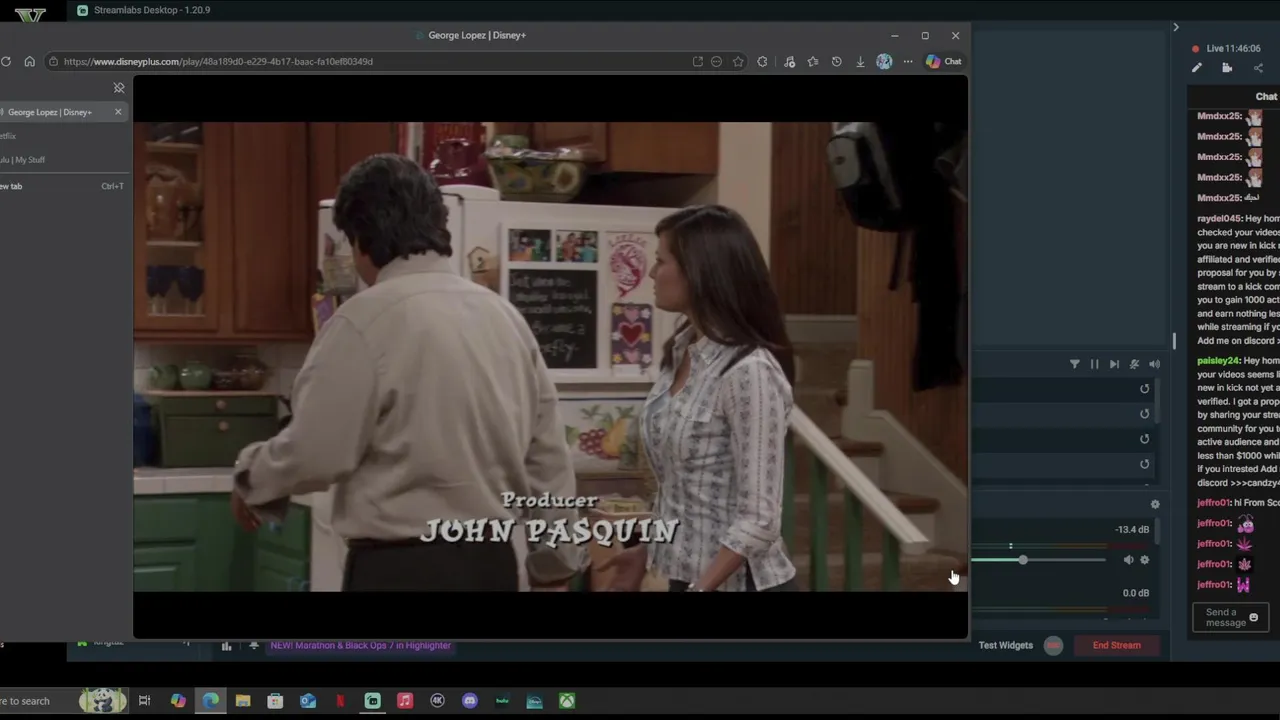Open the Marathon & Black Ops 7 Highlighter notice
Viewport: 1280px width, 720px height.
click(x=361, y=646)
